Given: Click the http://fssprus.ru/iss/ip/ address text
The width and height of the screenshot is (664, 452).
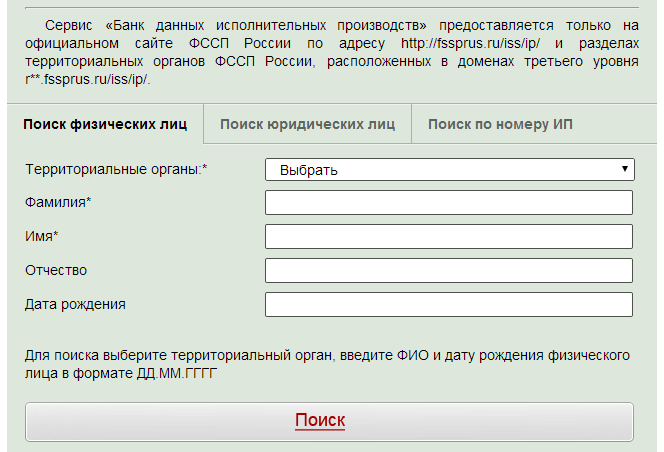Looking at the screenshot, I should 470,44.
